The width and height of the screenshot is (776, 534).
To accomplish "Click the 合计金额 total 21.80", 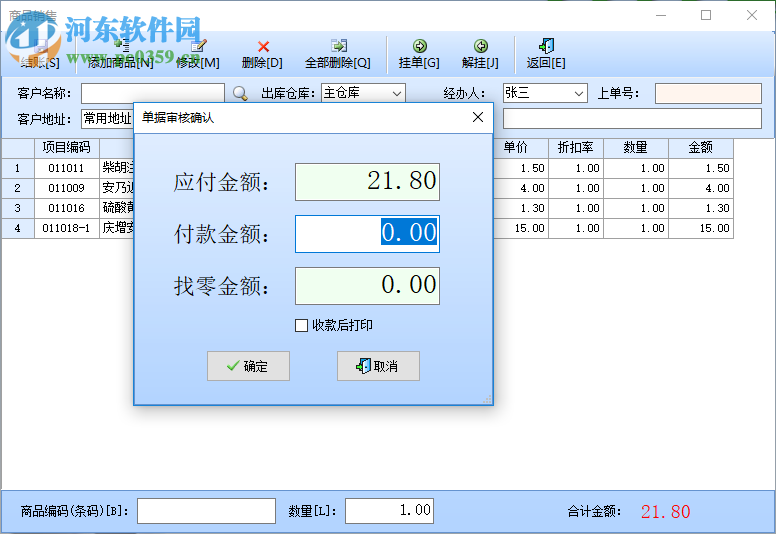I will pos(665,512).
